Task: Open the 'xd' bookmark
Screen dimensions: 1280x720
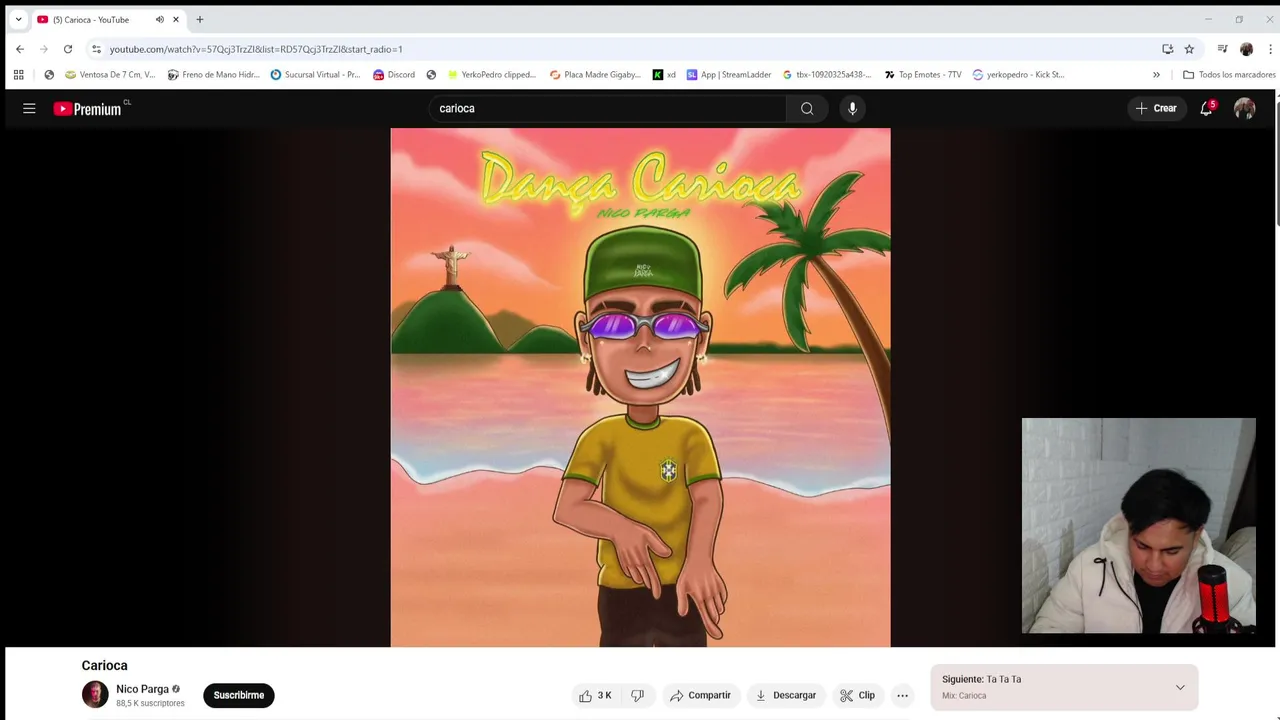Action: [x=664, y=74]
